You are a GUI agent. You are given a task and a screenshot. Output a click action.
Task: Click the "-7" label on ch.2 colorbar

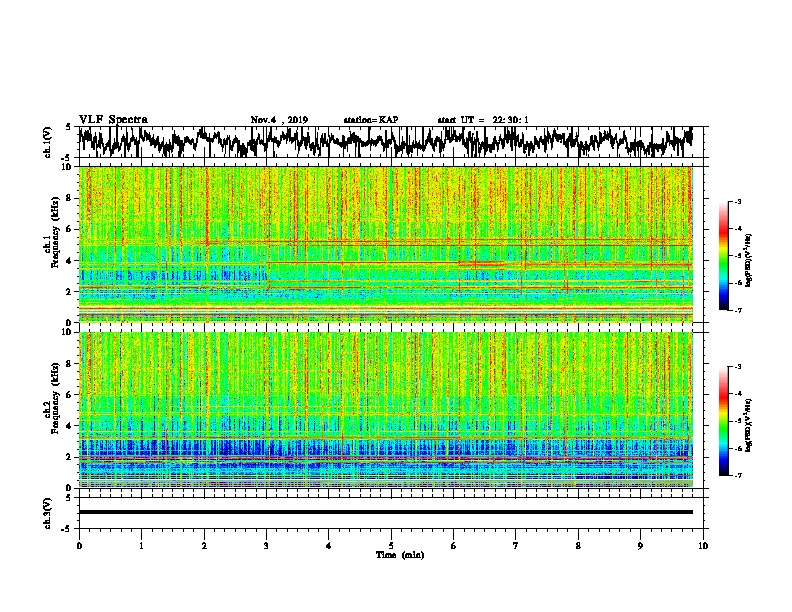click(x=737, y=475)
